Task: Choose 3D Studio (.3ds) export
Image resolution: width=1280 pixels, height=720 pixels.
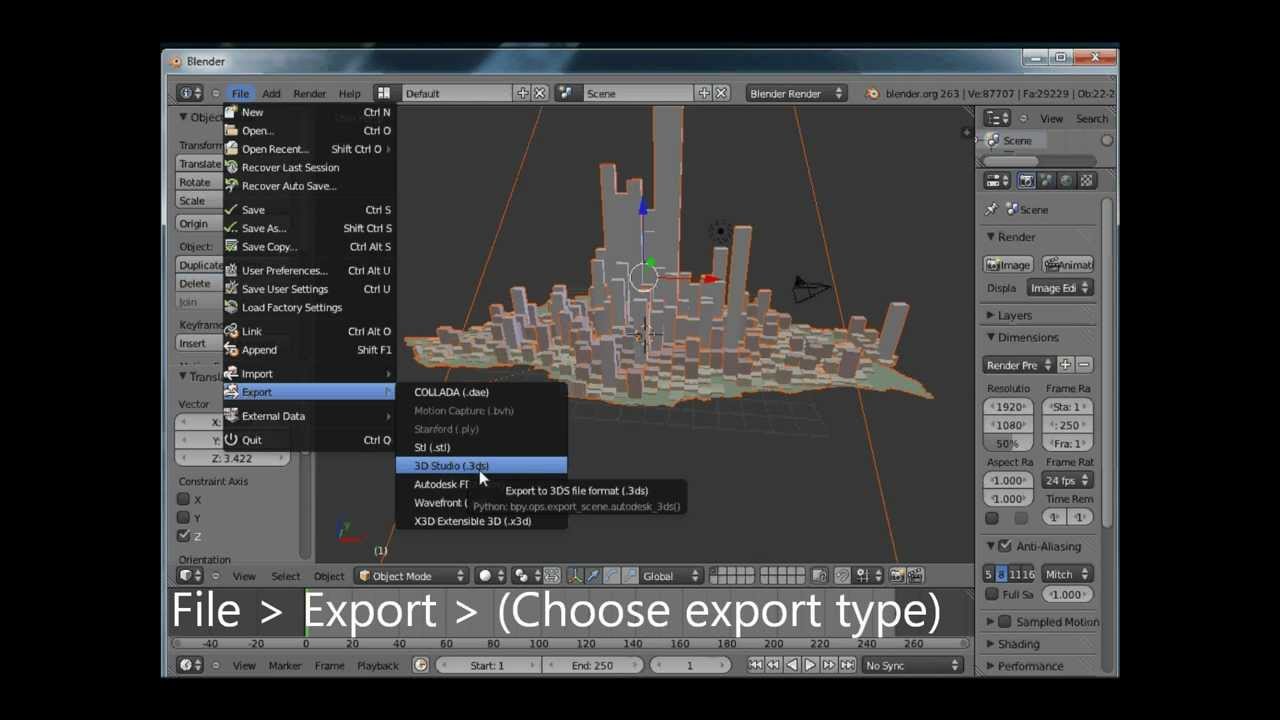Action: [x=482, y=466]
